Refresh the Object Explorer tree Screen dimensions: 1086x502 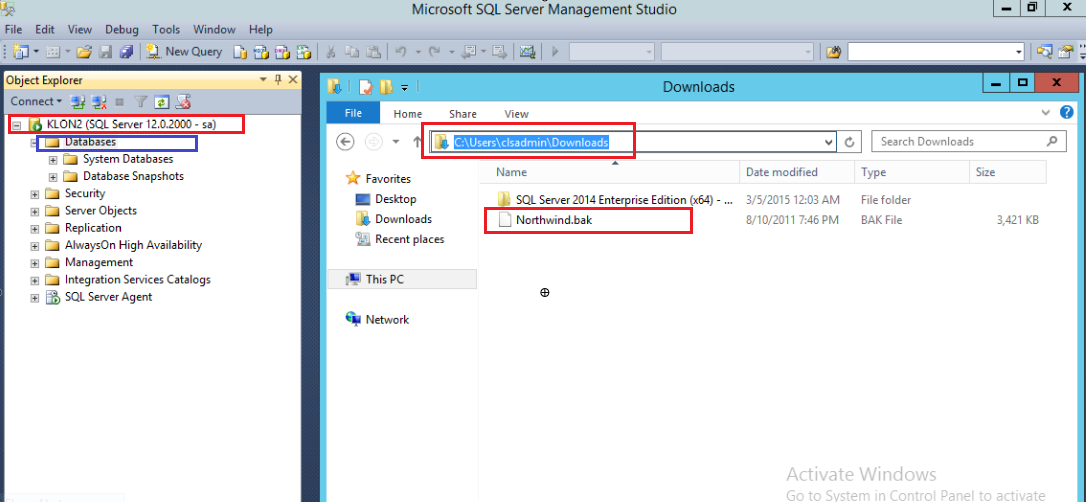tap(161, 101)
